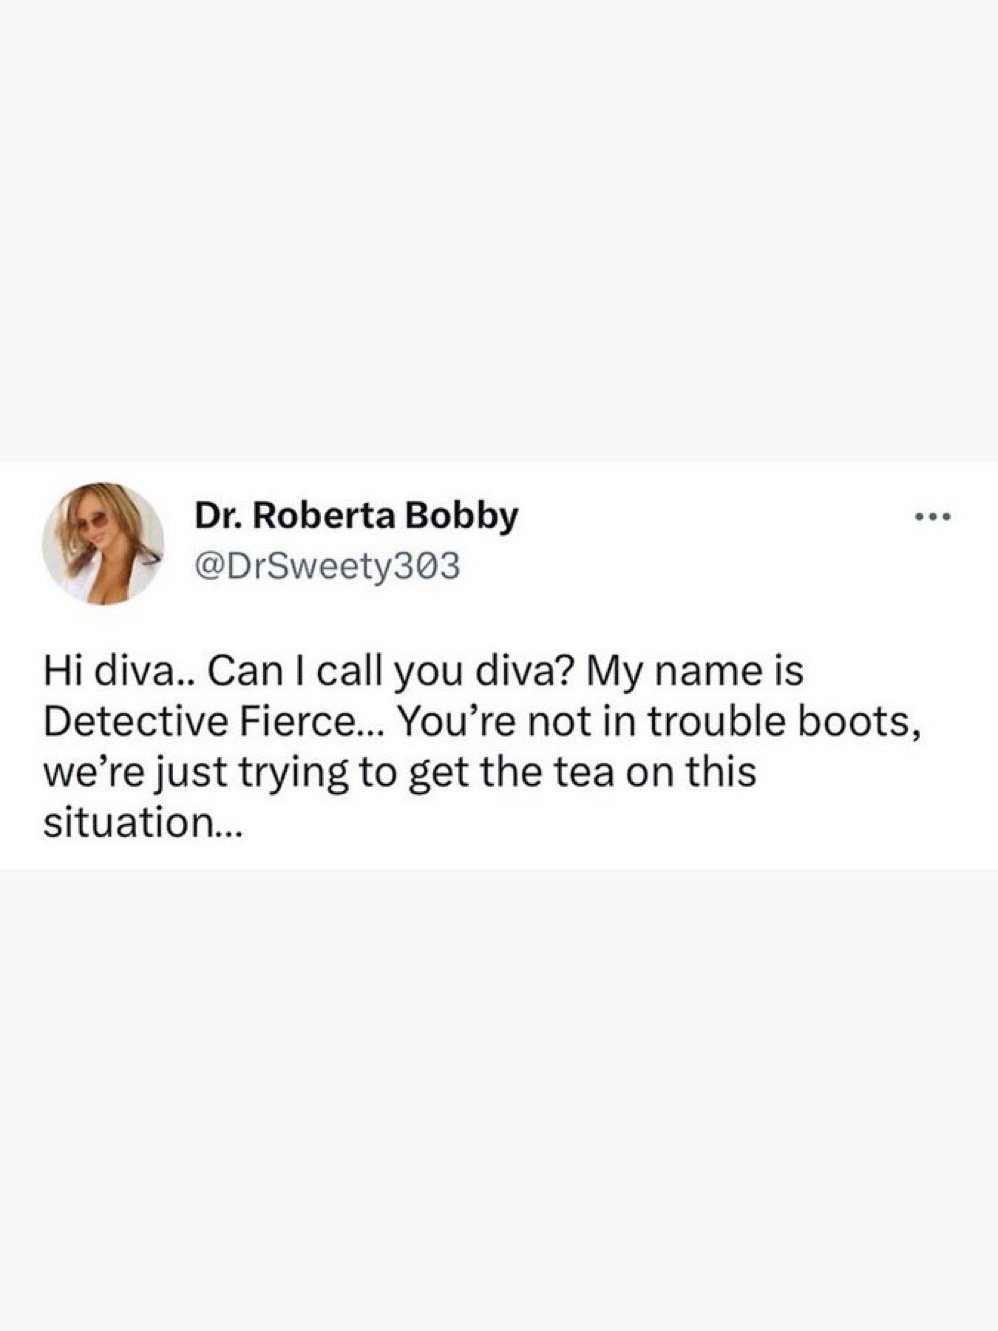View Dr. Roberta Bobby's profile picture
The width and height of the screenshot is (998, 1331).
102,544
